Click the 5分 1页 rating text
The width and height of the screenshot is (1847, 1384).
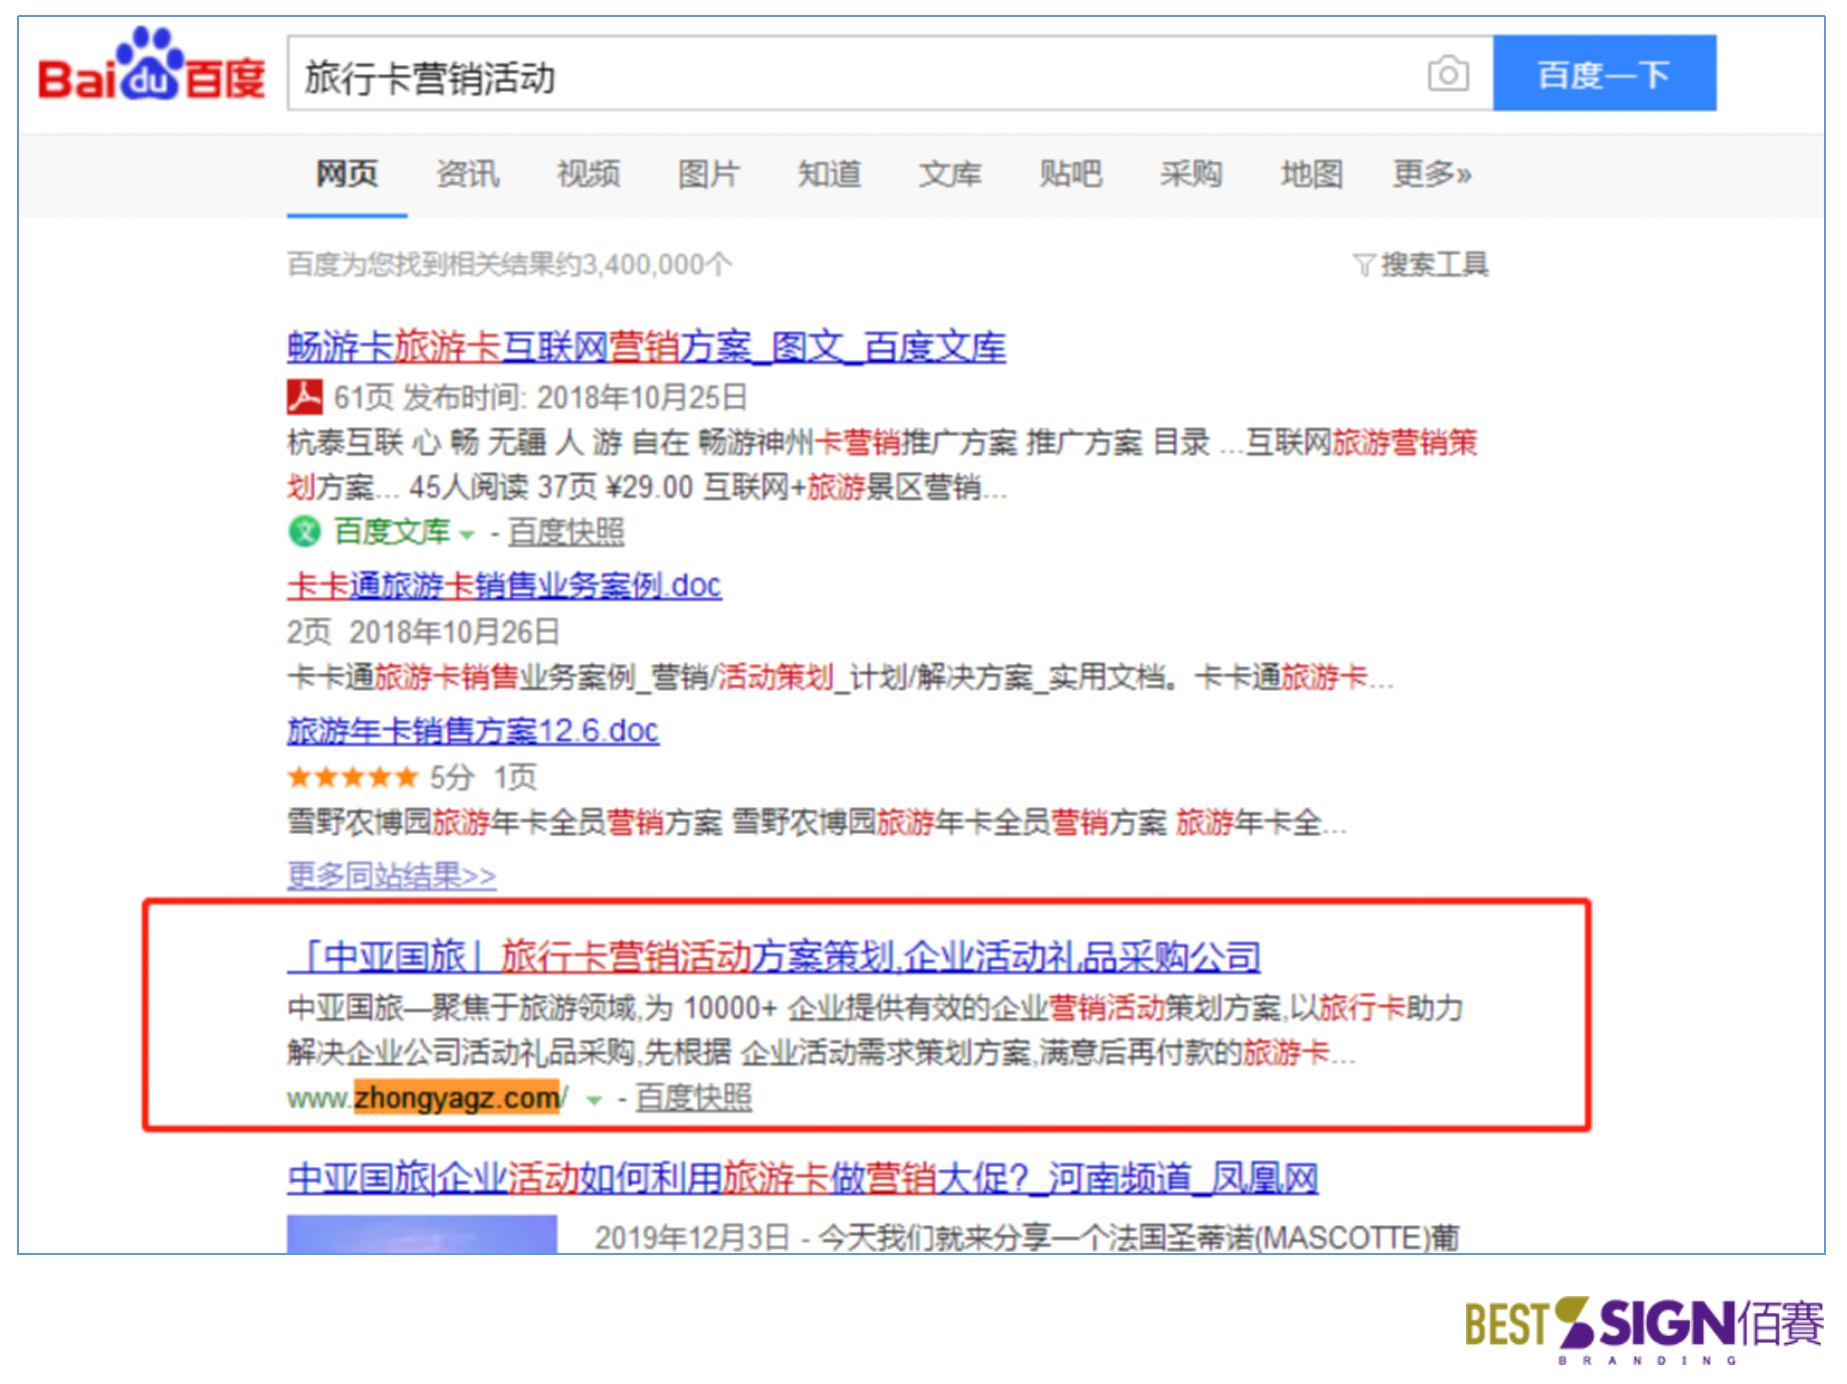[x=483, y=777]
